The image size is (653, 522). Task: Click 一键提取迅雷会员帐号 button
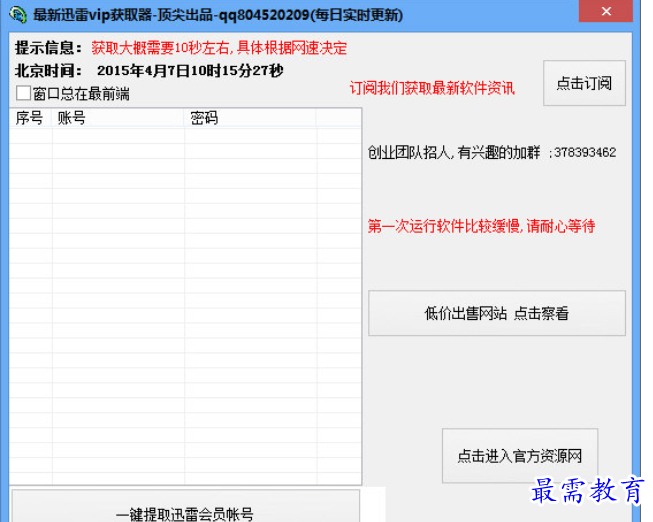185,507
